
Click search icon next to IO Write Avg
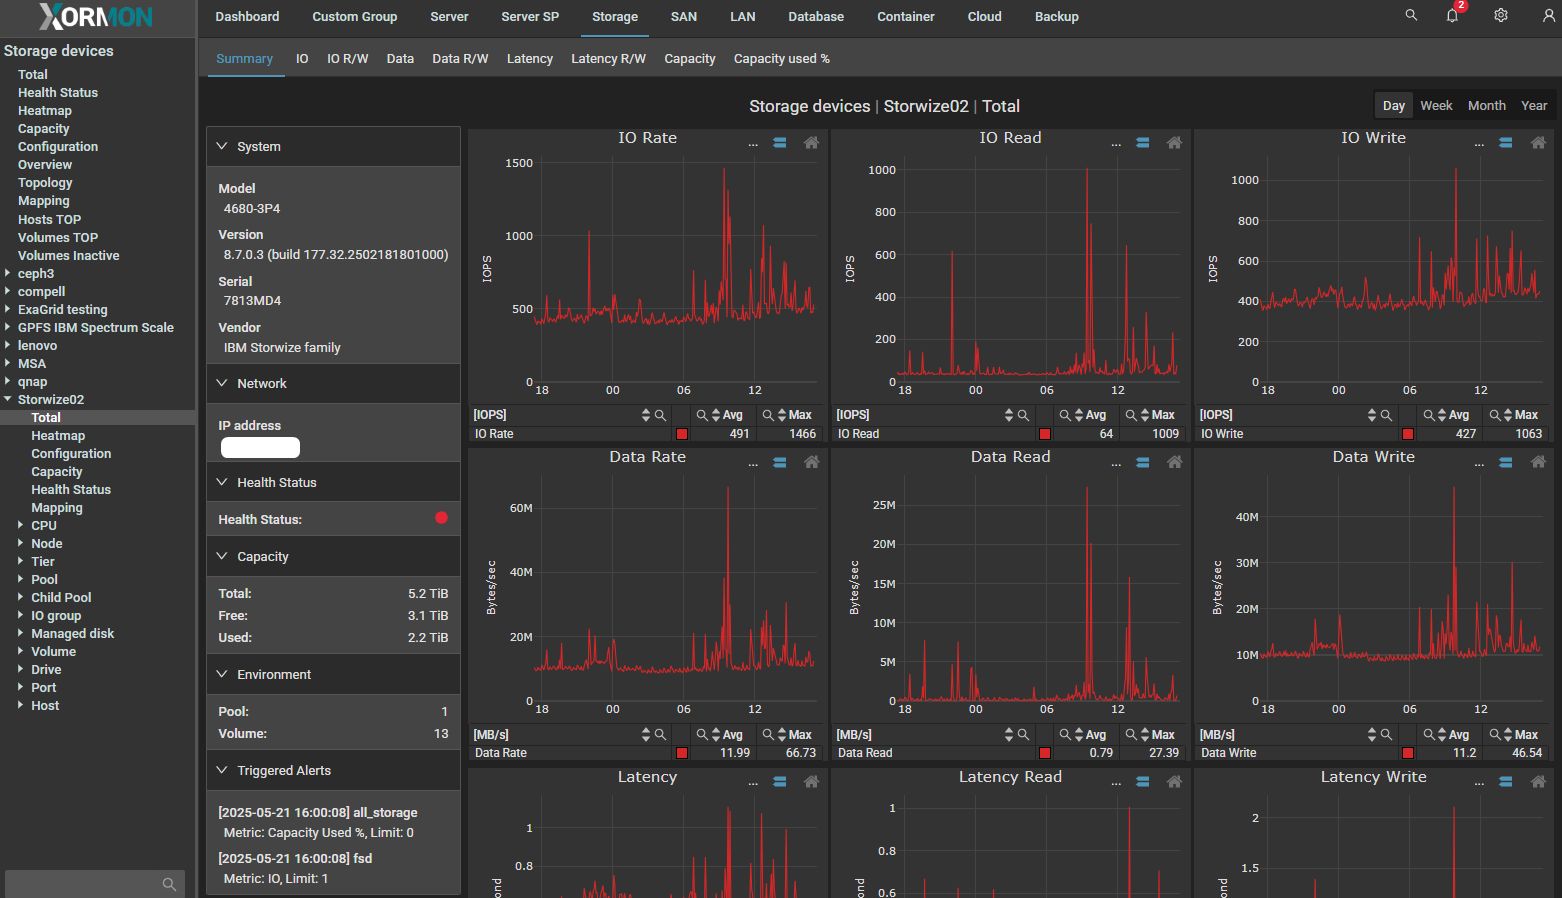(1428, 415)
